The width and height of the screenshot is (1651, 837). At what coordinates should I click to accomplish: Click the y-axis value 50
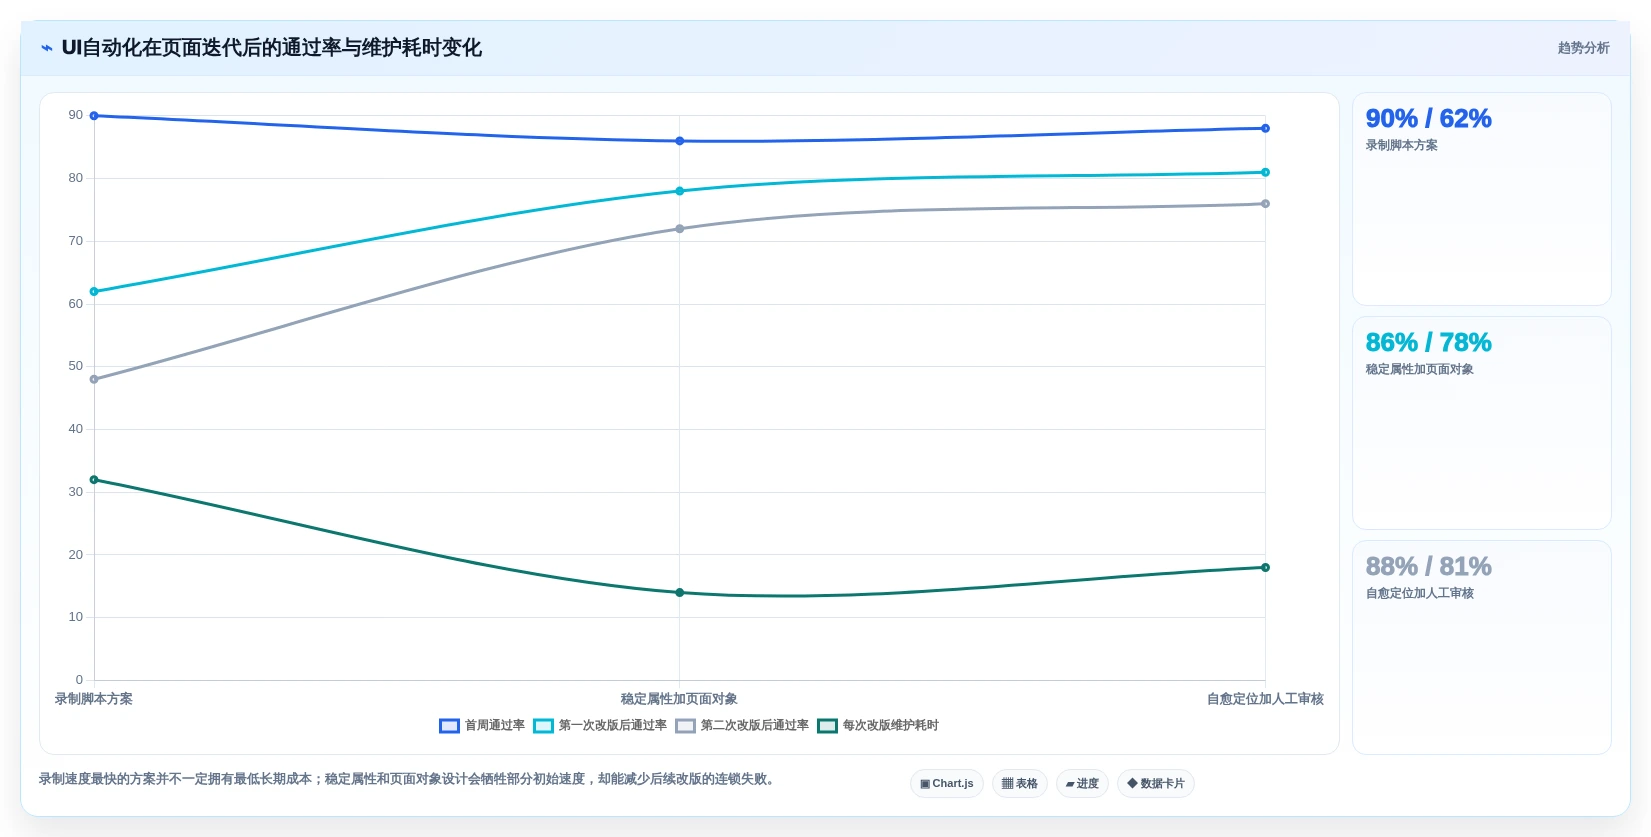[76, 366]
